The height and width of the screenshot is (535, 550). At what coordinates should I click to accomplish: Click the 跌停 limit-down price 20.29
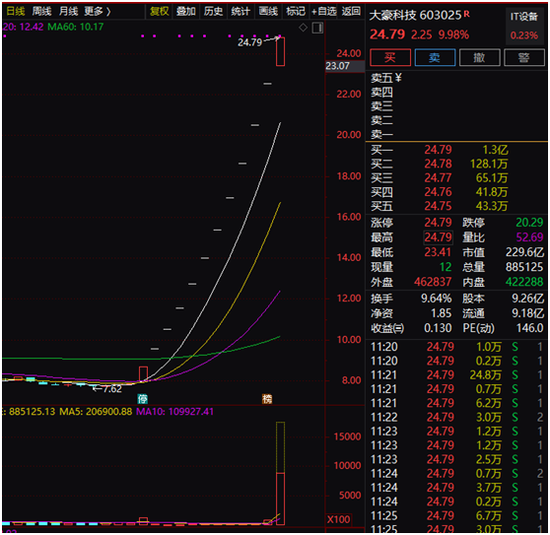pyautogui.click(x=529, y=222)
